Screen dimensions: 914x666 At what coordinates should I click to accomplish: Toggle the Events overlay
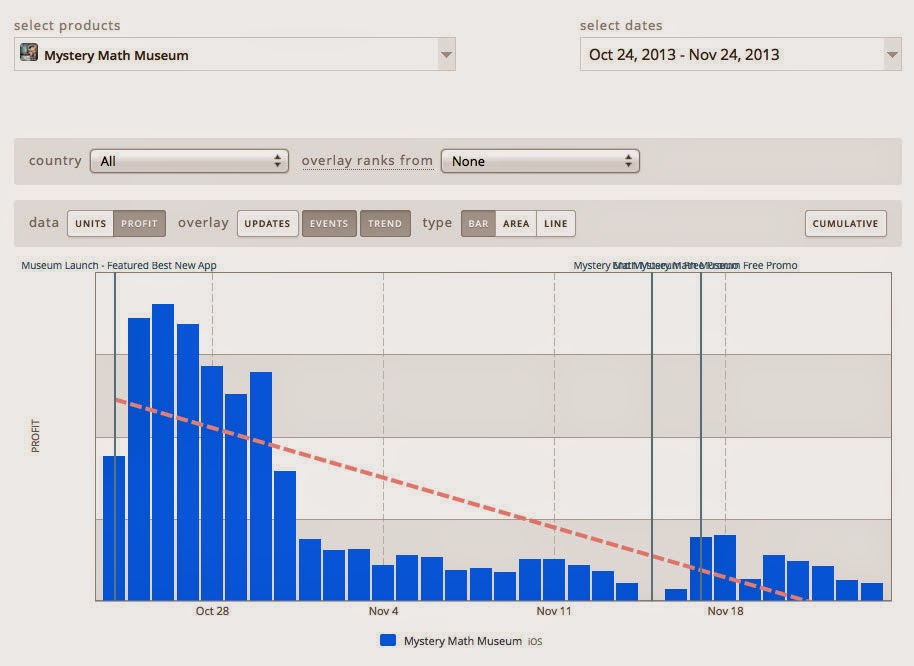coord(329,224)
